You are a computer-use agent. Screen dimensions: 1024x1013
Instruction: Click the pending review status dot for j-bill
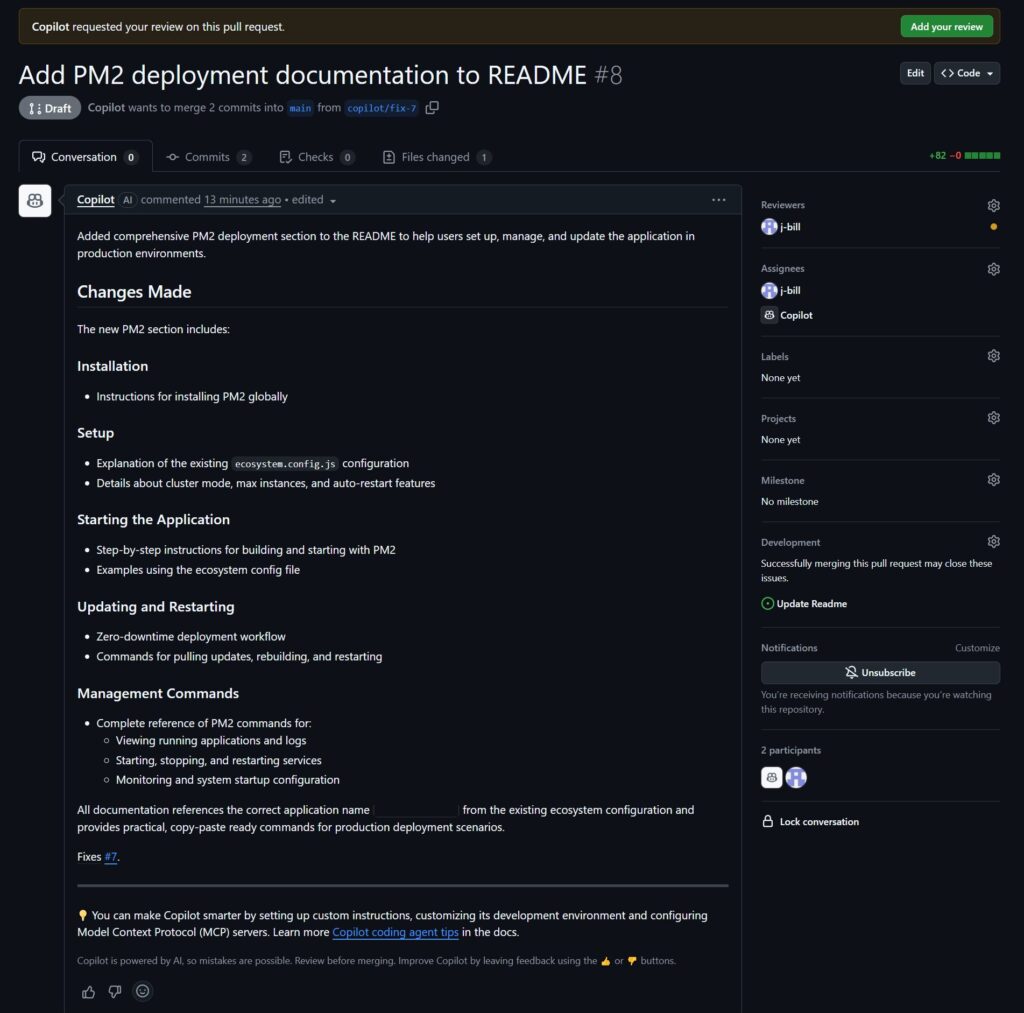tap(993, 227)
